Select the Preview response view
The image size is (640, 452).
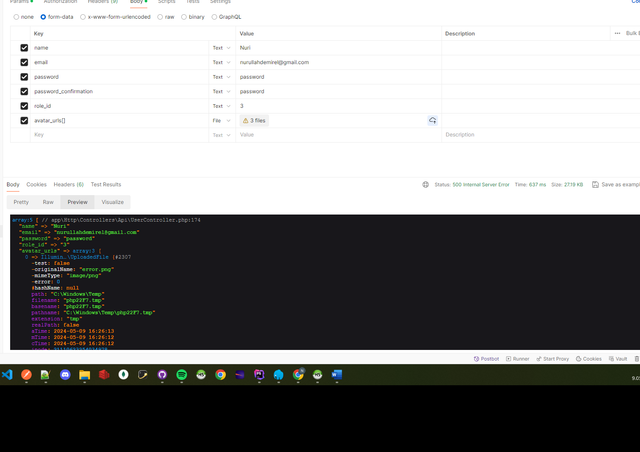coord(78,202)
